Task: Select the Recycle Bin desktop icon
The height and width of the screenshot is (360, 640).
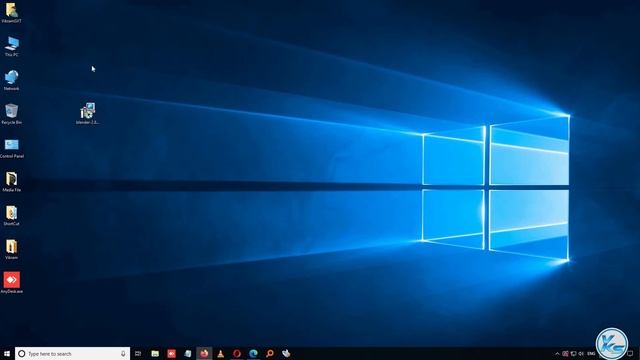Action: pyautogui.click(x=11, y=114)
